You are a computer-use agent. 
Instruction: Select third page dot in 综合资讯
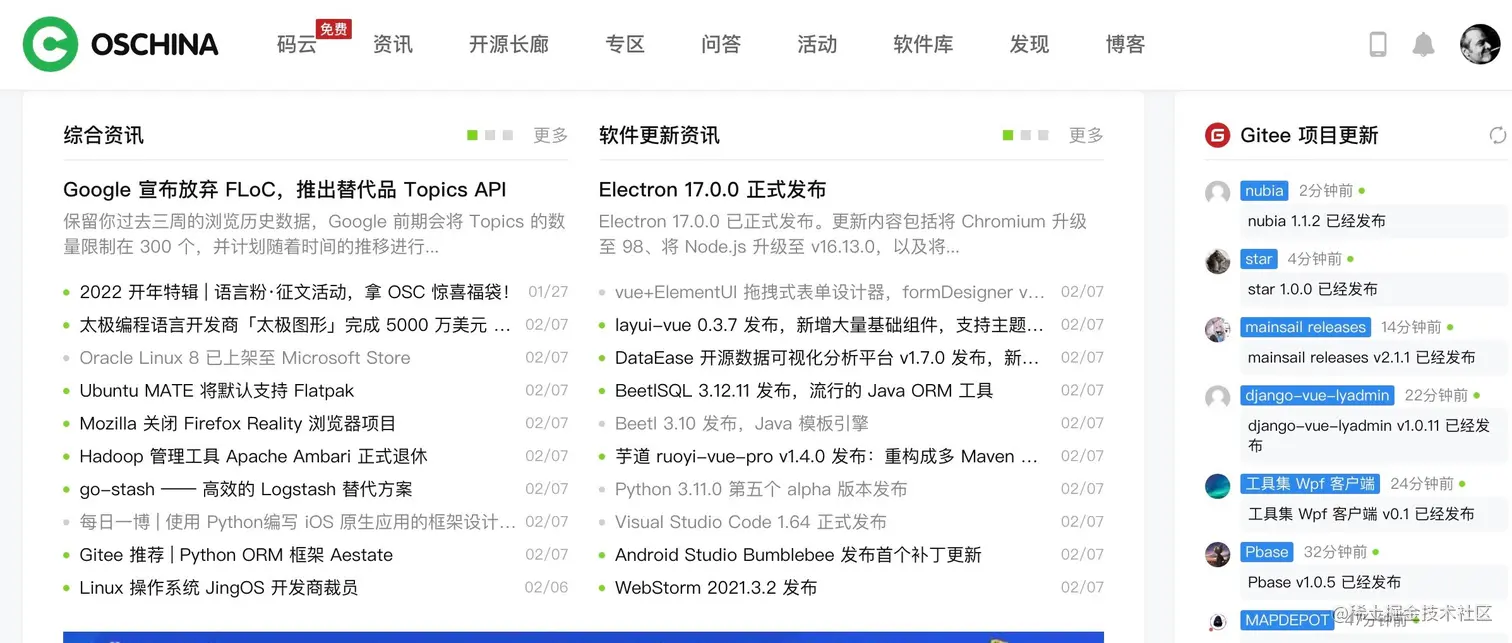508,135
